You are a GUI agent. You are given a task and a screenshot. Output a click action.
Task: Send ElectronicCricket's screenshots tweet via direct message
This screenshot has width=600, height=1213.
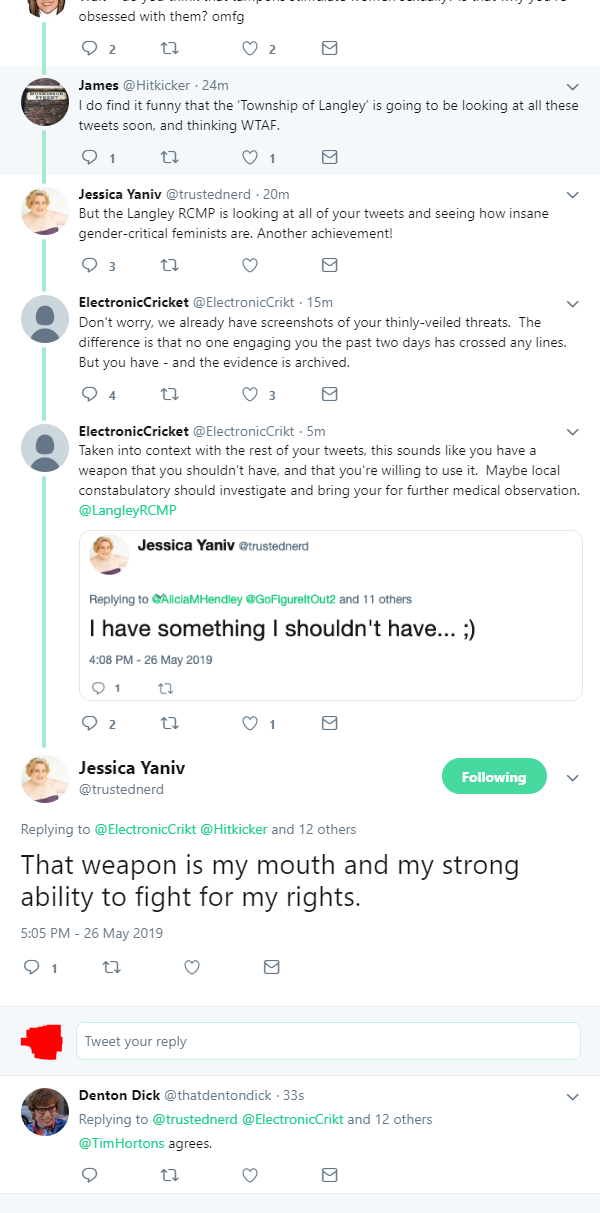329,394
